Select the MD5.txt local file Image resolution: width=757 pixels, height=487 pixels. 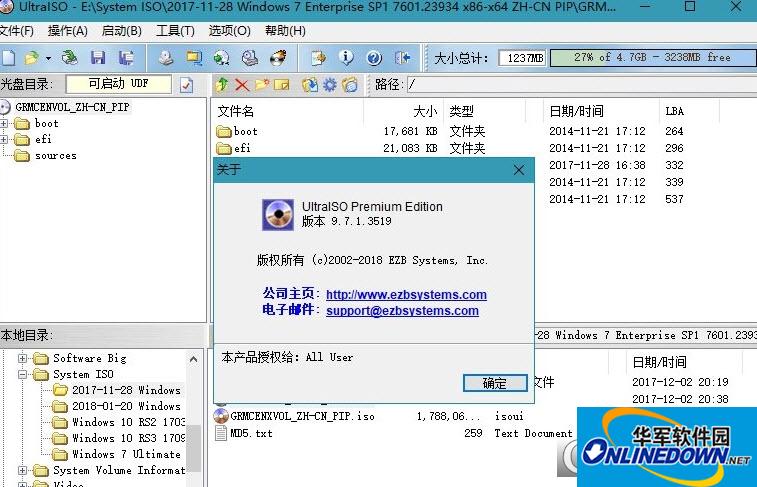click(251, 433)
